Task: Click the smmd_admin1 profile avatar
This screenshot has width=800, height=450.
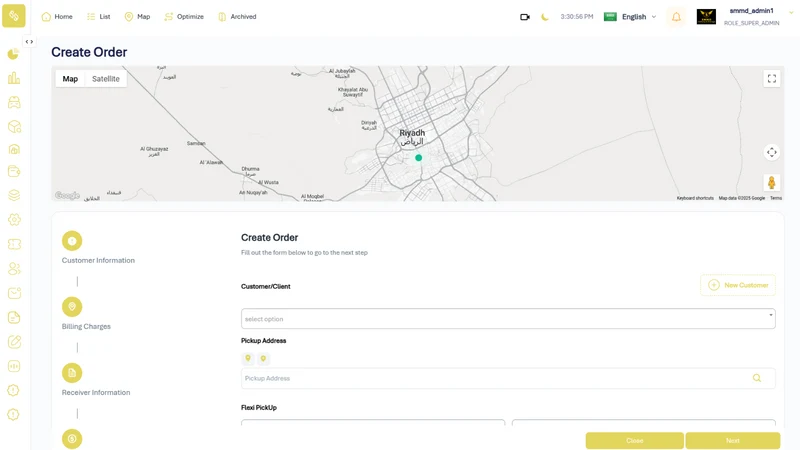Action: (706, 17)
